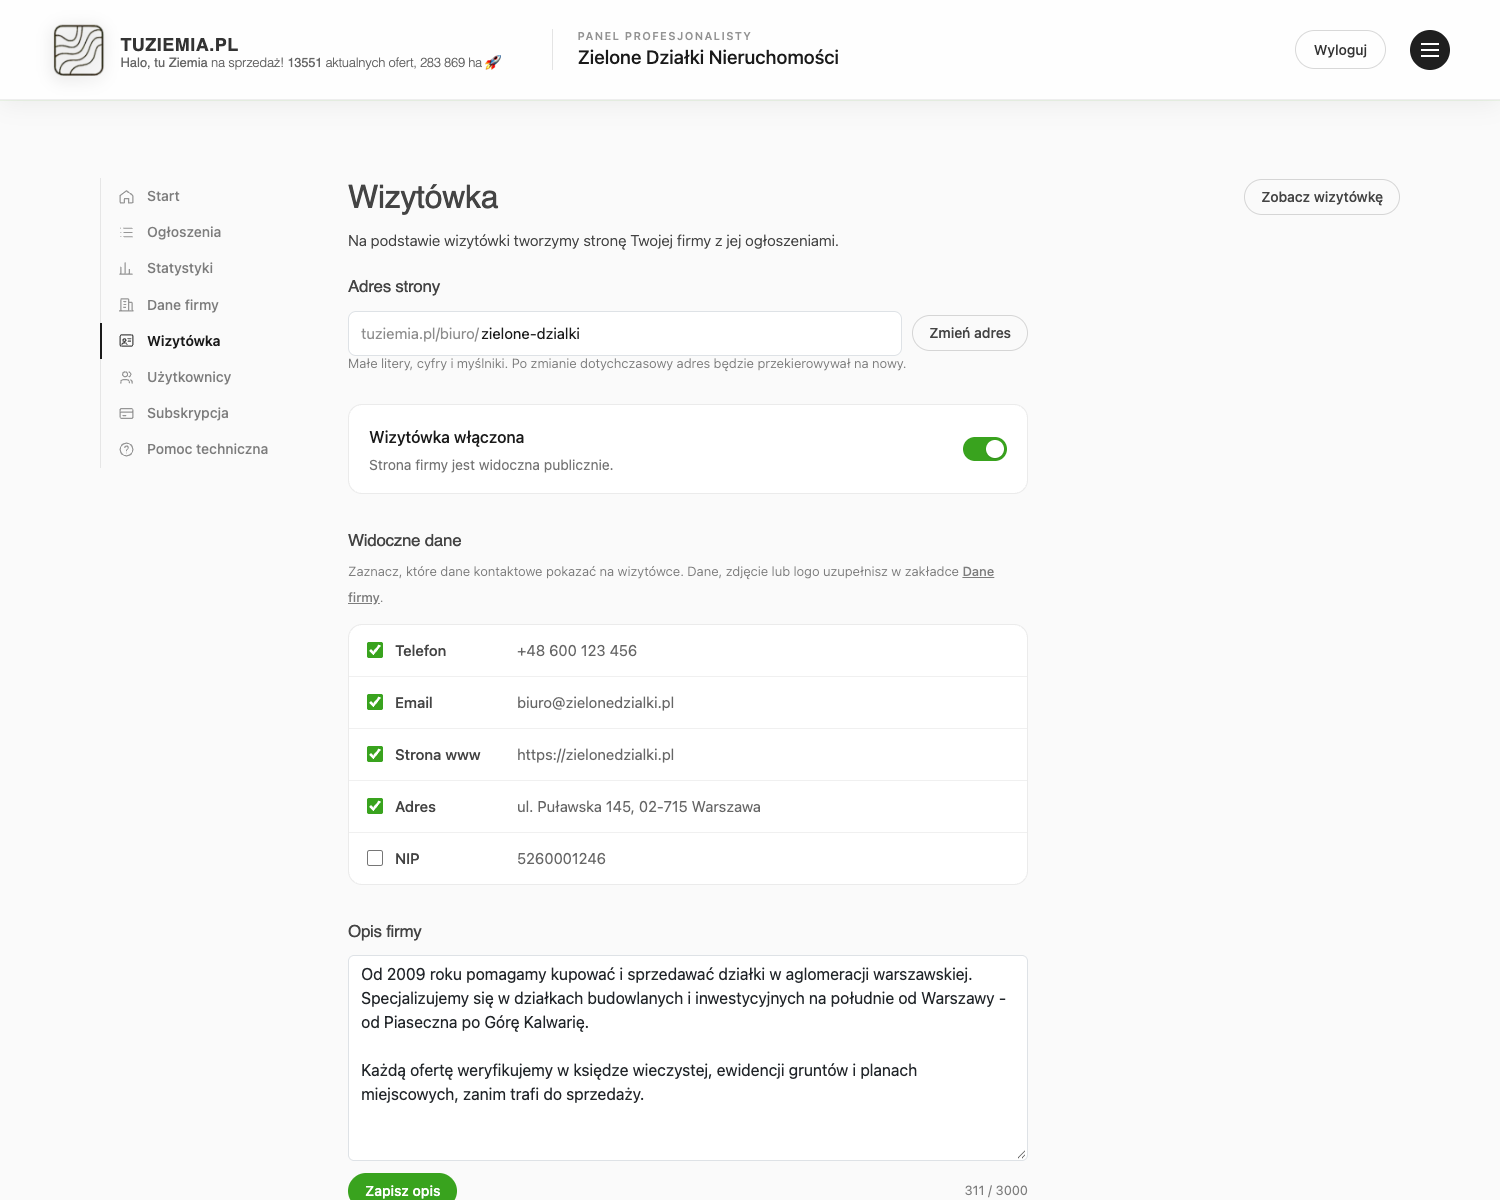Viewport: 1500px width, 1200px height.
Task: Click the Pomoc techniczna question icon
Action: point(126,449)
